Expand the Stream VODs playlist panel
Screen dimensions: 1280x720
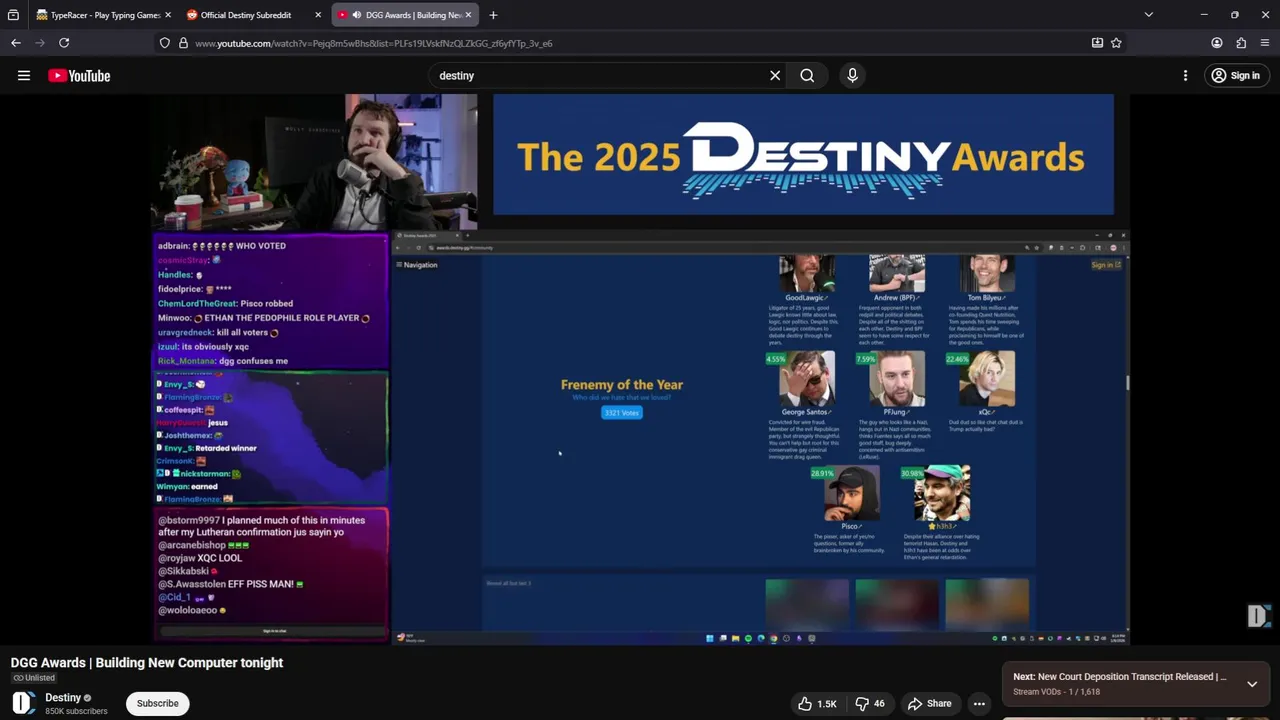click(x=1252, y=684)
